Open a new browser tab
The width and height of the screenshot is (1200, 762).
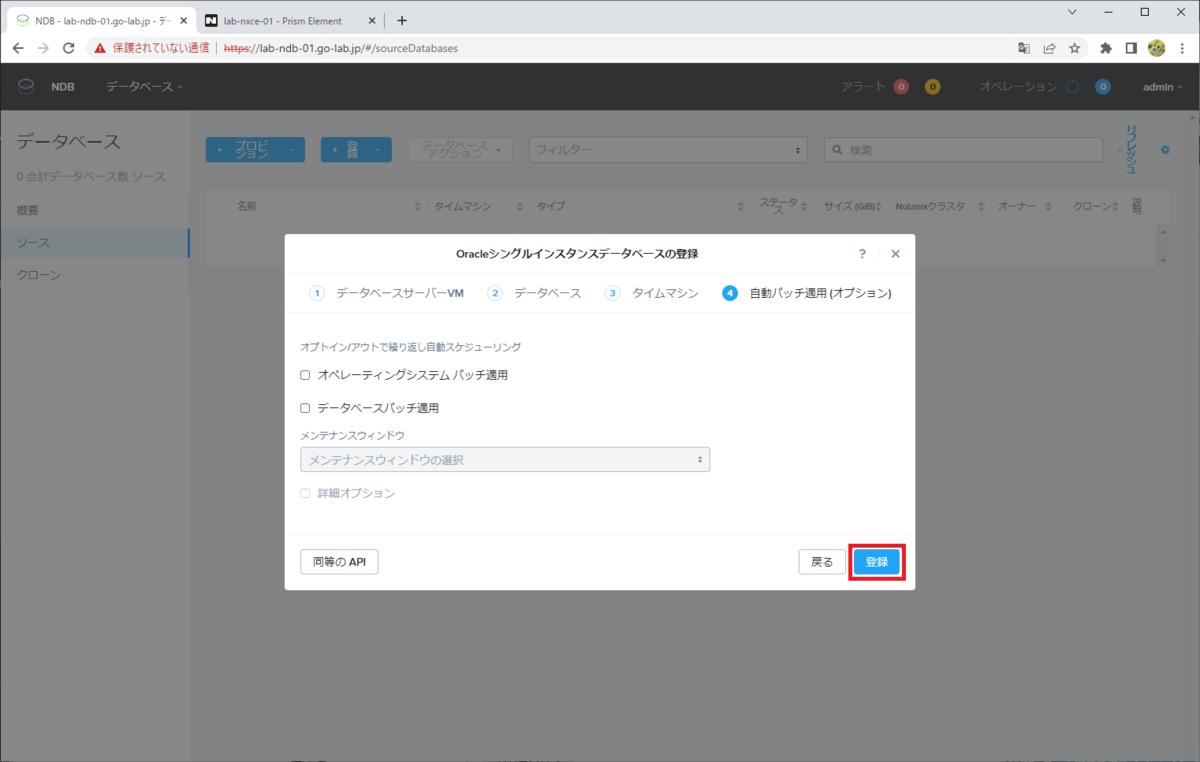(x=402, y=20)
